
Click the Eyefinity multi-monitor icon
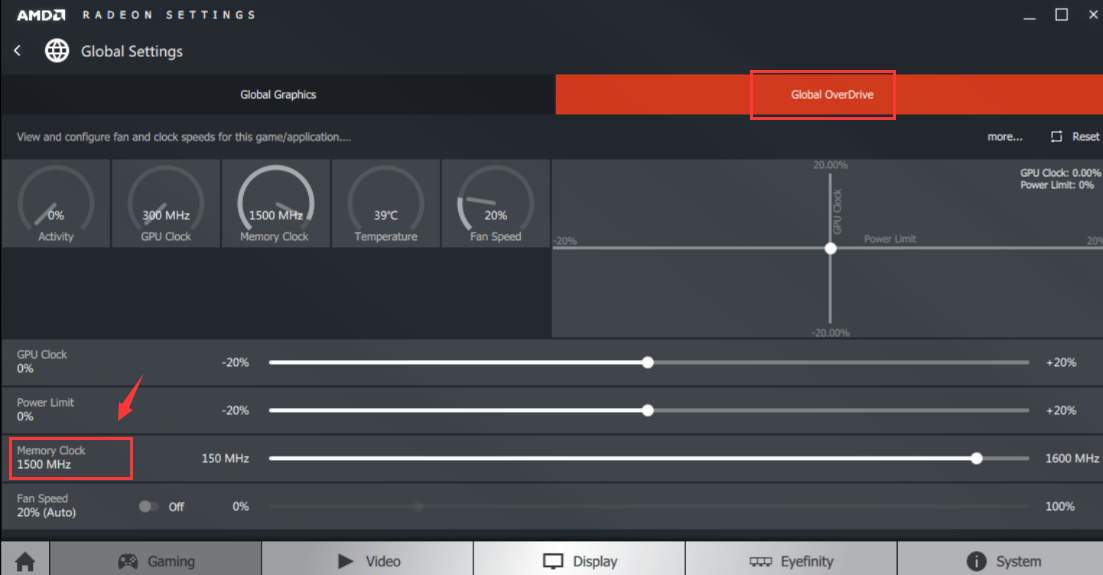pyautogui.click(x=760, y=561)
